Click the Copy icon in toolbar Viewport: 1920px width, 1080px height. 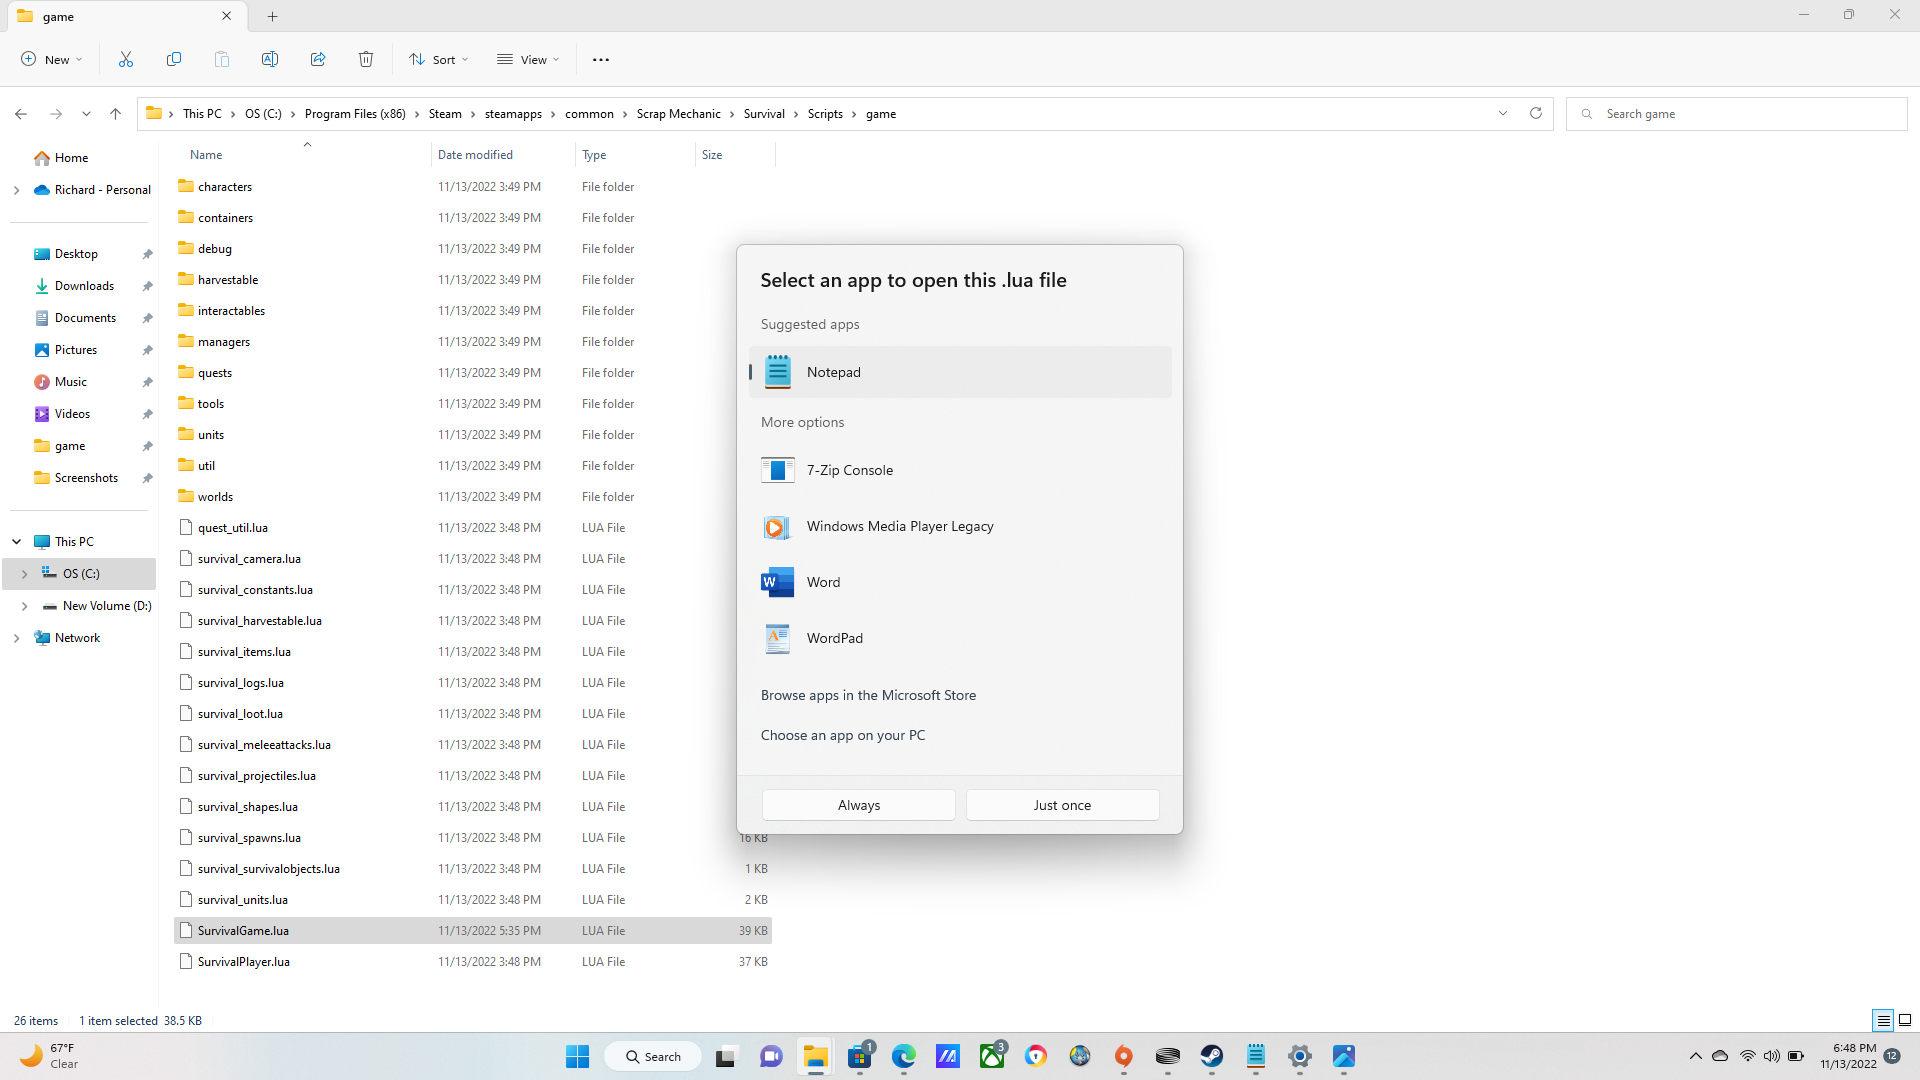click(174, 60)
